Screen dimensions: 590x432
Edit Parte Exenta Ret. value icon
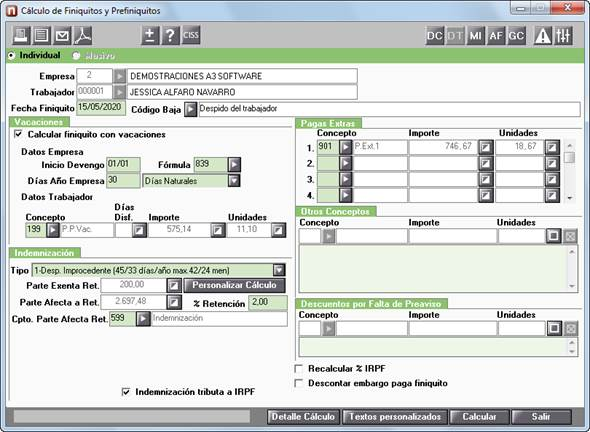click(x=174, y=285)
